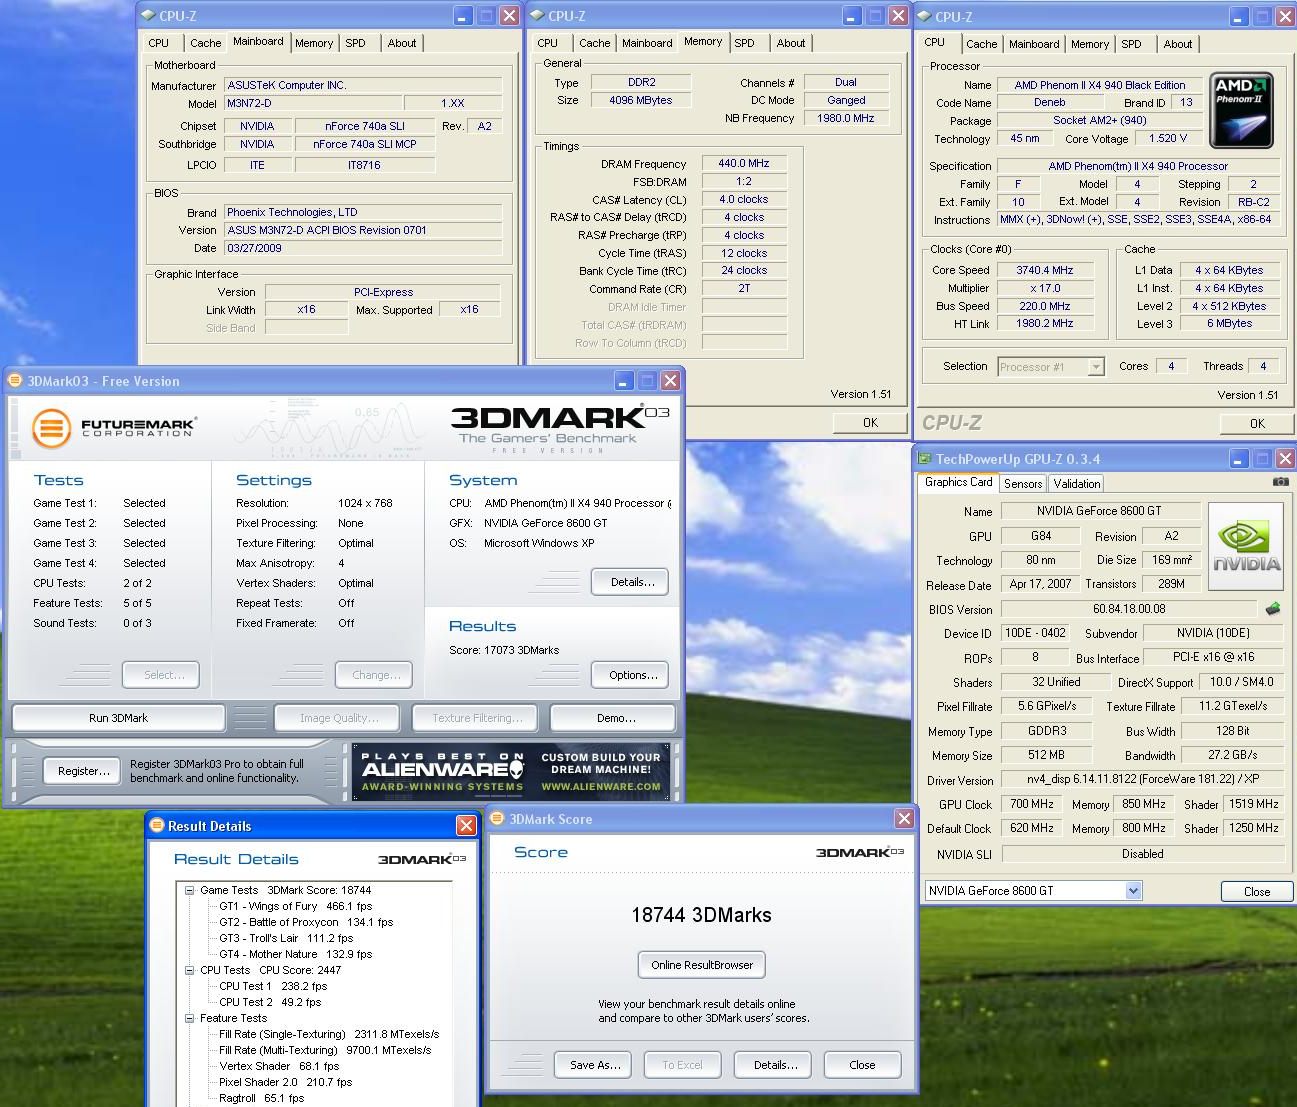This screenshot has width=1297, height=1107.
Task: Click the Details button under System
Action: point(632,582)
